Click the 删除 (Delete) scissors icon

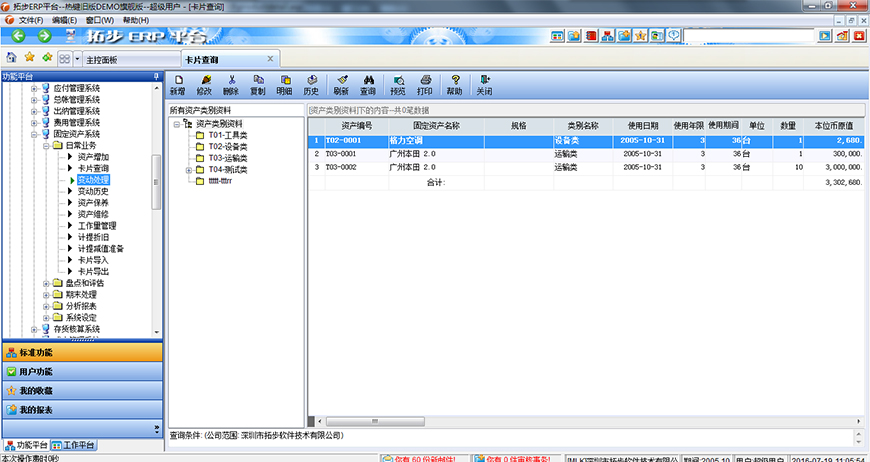tap(231, 84)
